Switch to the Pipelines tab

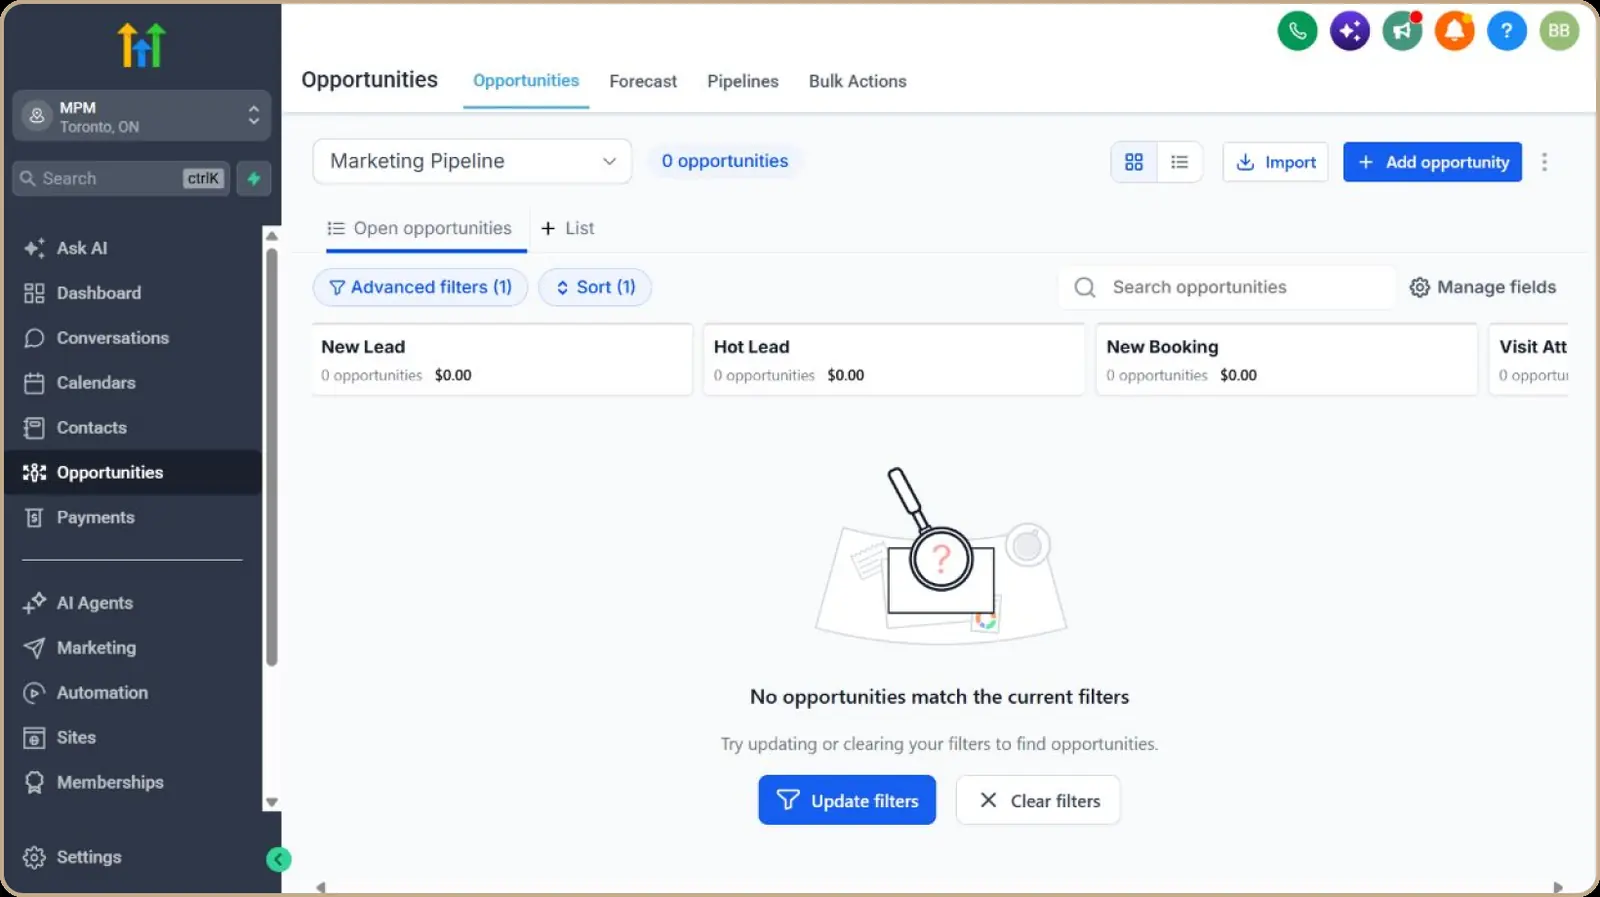coord(743,81)
